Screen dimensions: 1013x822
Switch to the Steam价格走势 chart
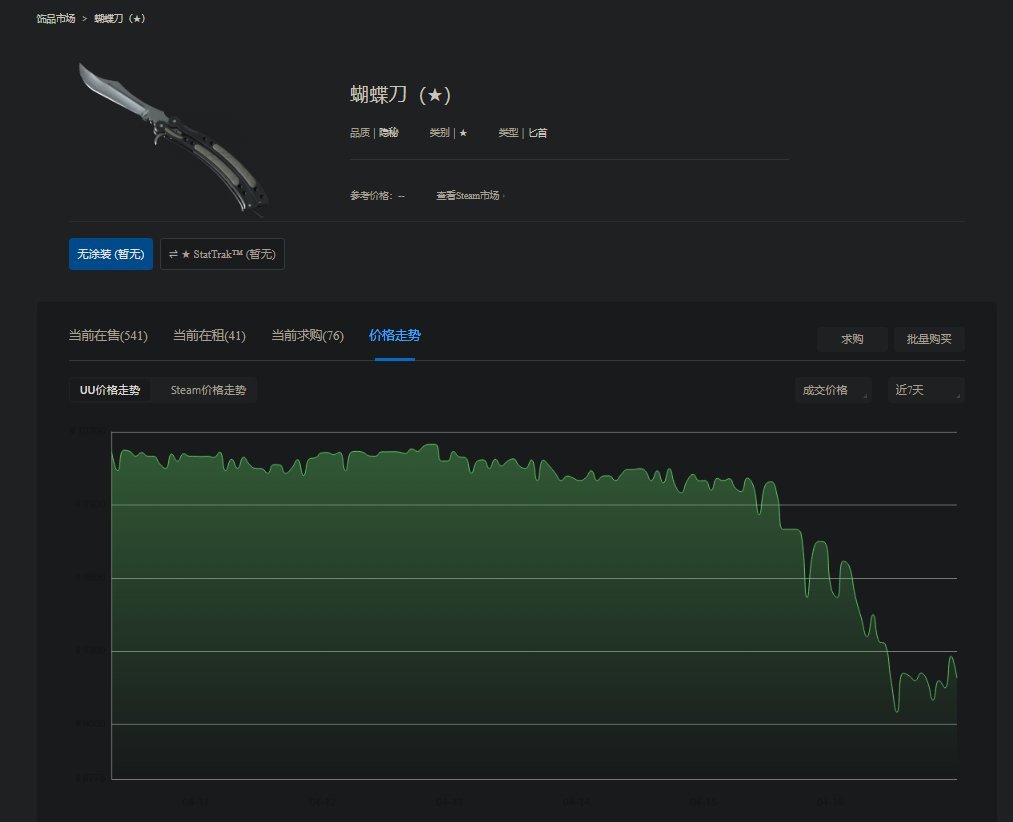click(x=208, y=390)
